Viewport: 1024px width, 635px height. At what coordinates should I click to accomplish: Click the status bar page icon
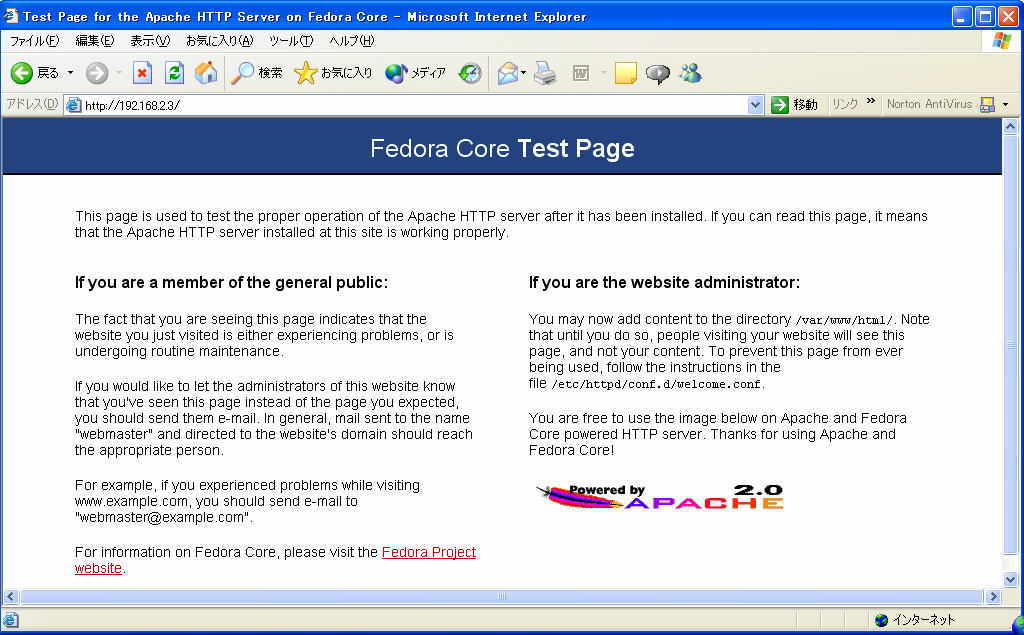[x=10, y=620]
